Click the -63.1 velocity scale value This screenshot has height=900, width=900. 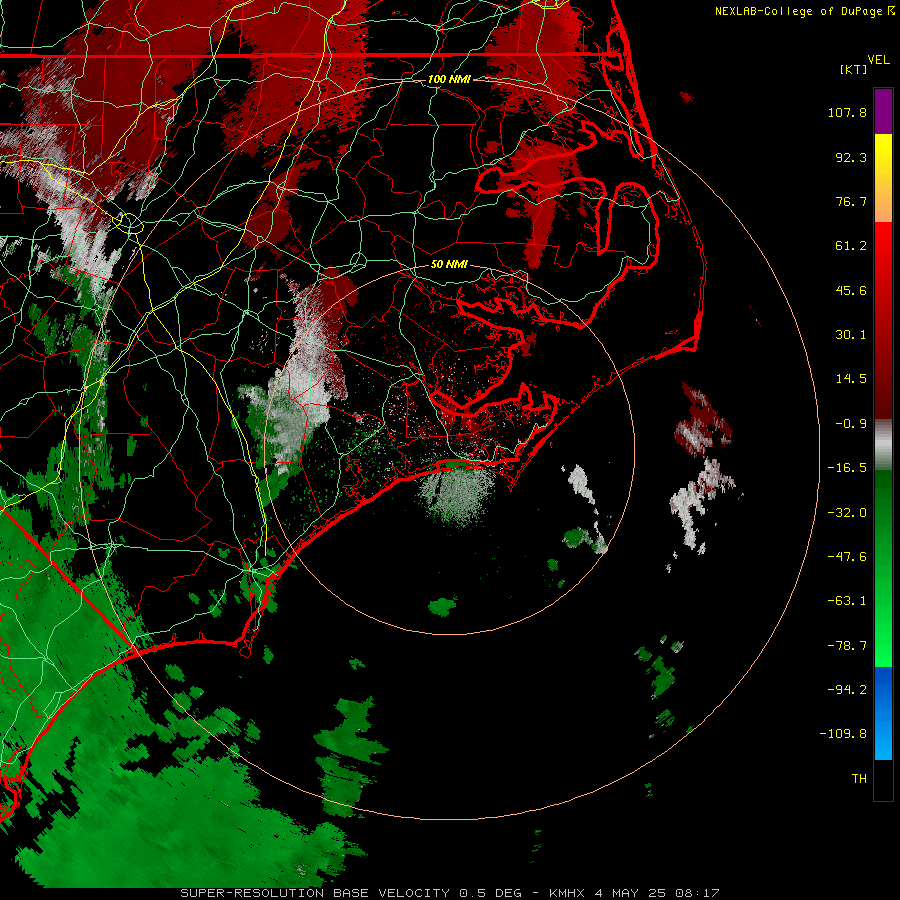[847, 601]
